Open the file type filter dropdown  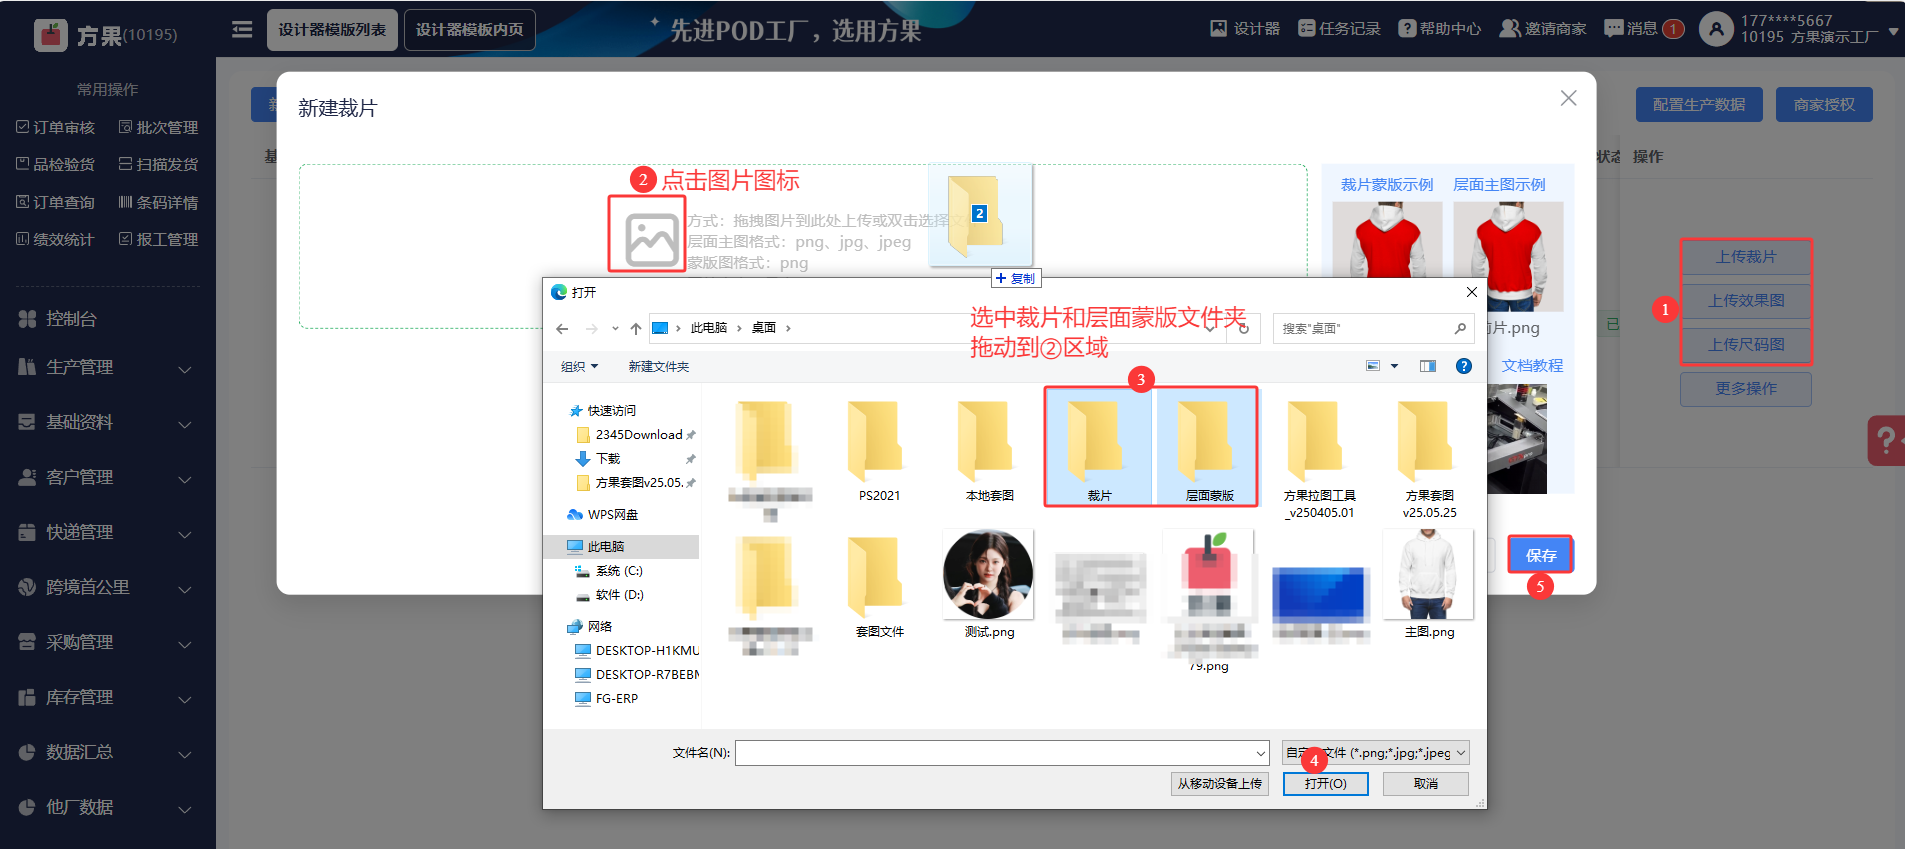(1376, 753)
